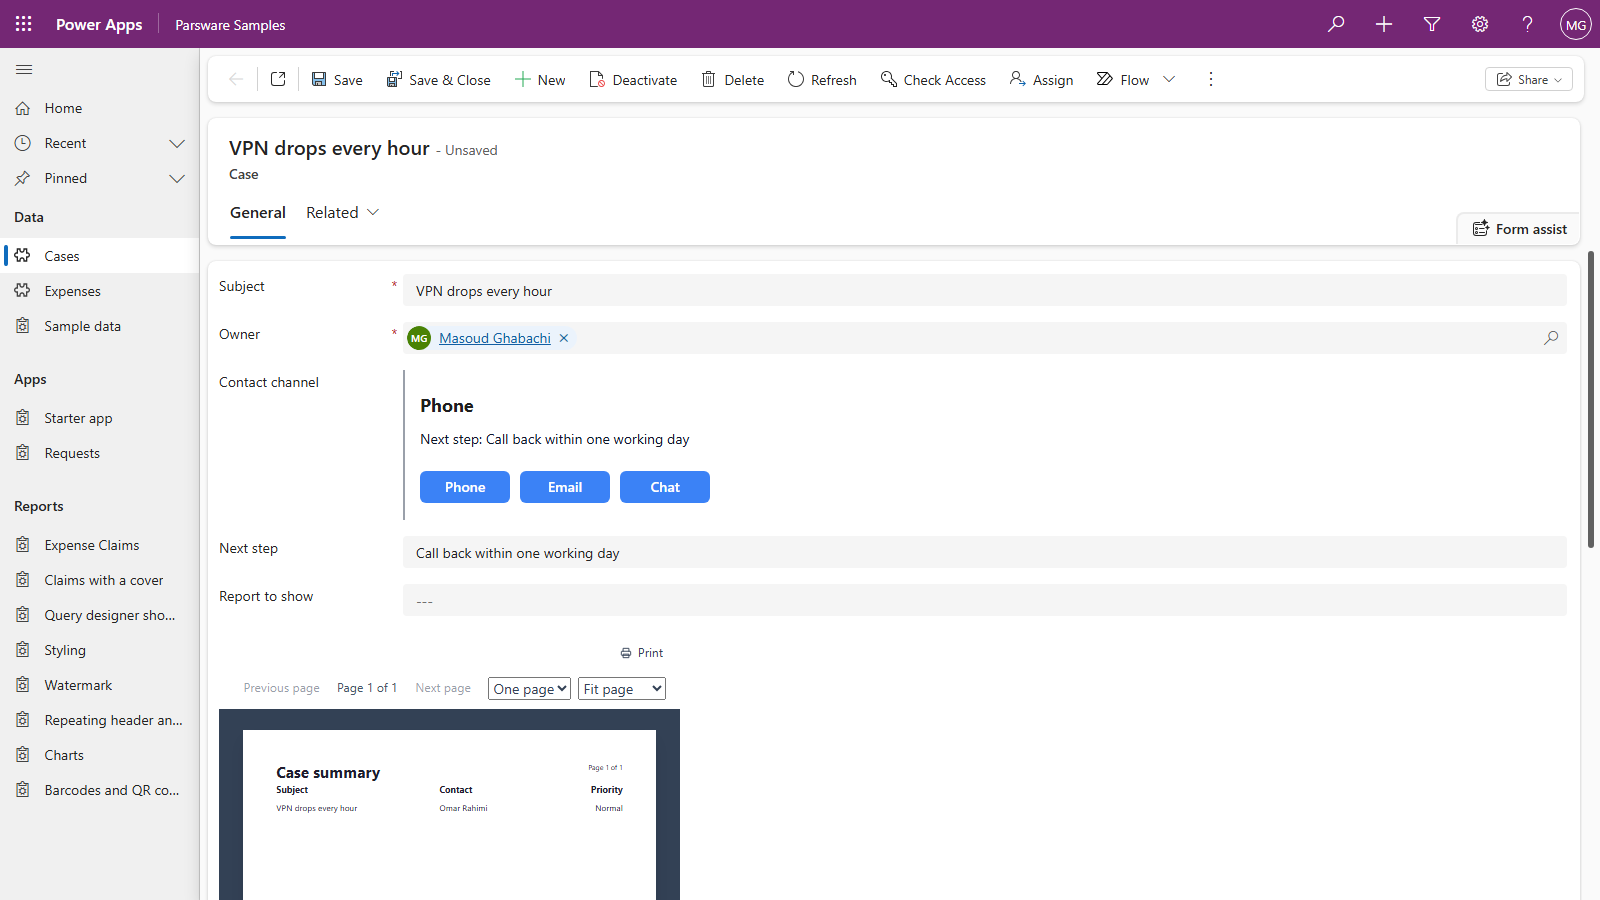Click the search magnifier in header
The image size is (1600, 900).
1336,24
